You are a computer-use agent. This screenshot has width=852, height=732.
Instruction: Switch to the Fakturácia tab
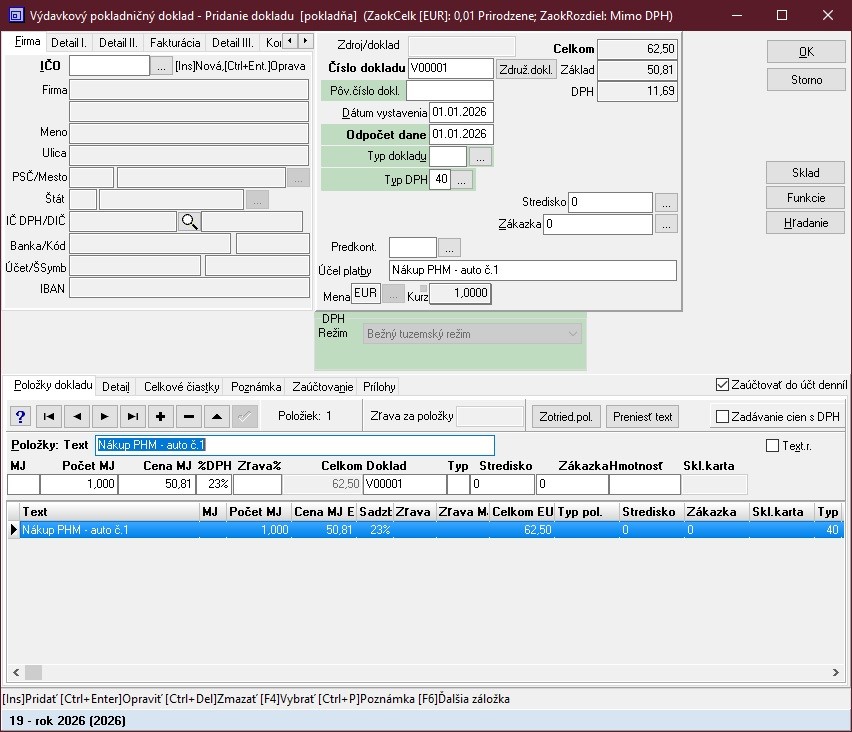coord(175,43)
